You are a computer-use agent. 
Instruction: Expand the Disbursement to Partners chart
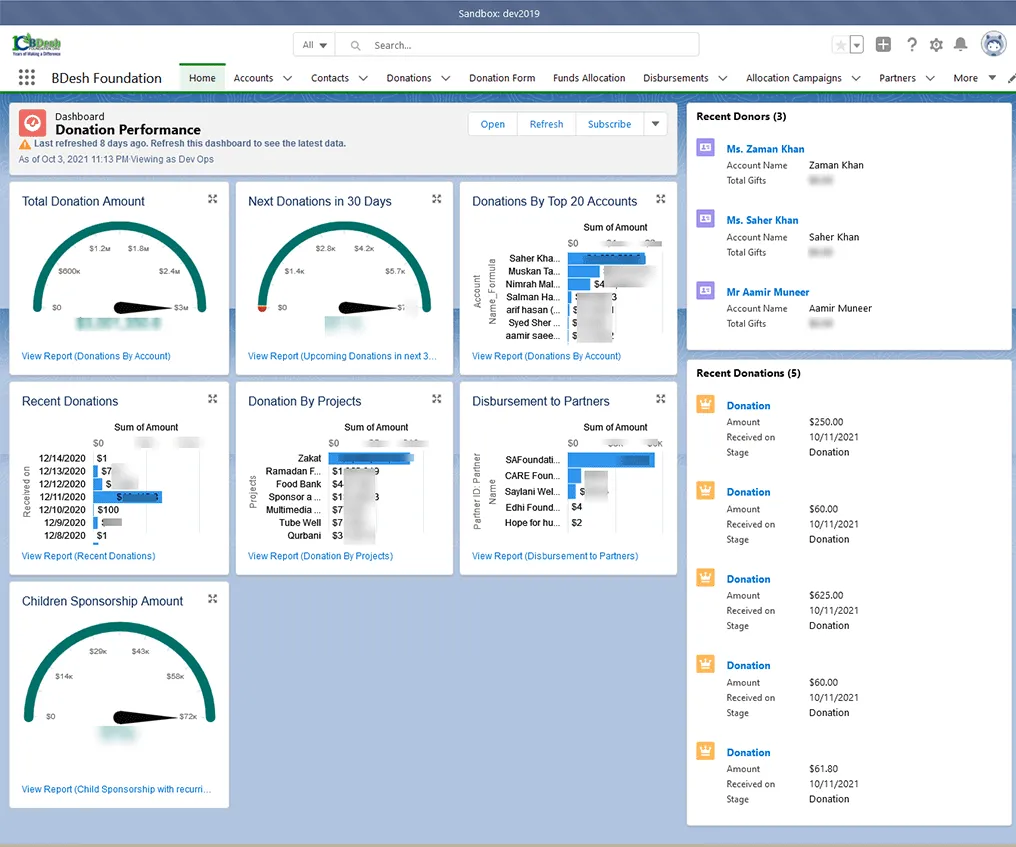coord(661,399)
